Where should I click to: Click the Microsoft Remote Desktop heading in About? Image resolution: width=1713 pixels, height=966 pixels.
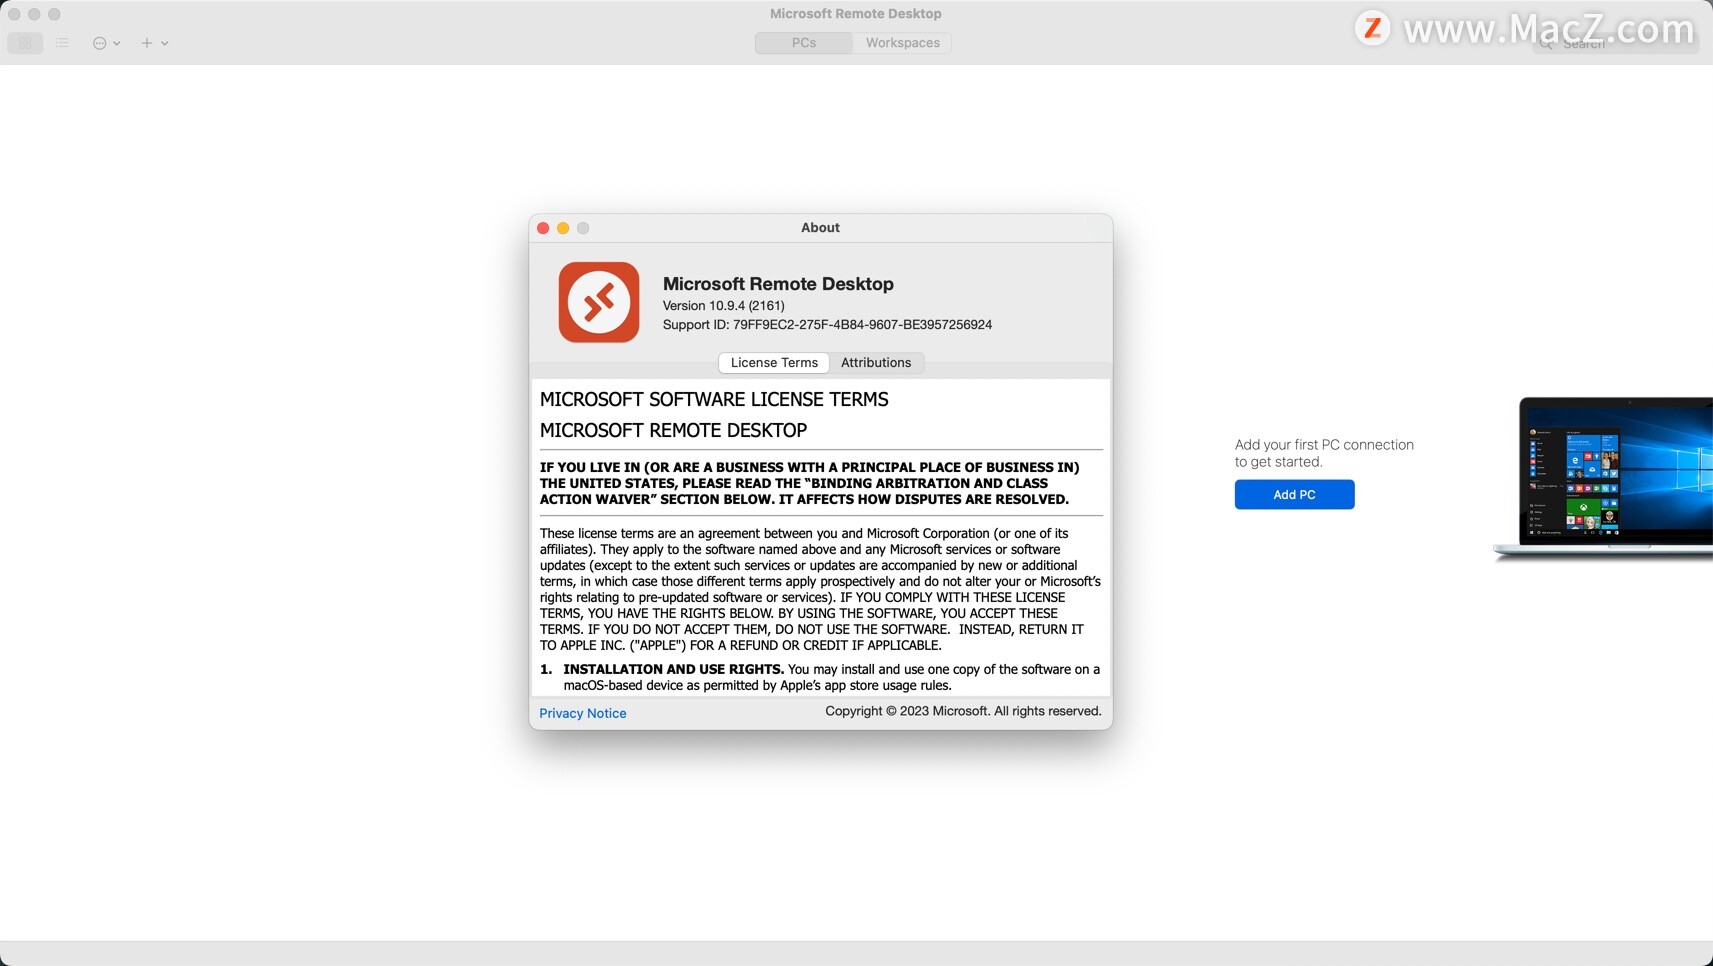tap(778, 284)
